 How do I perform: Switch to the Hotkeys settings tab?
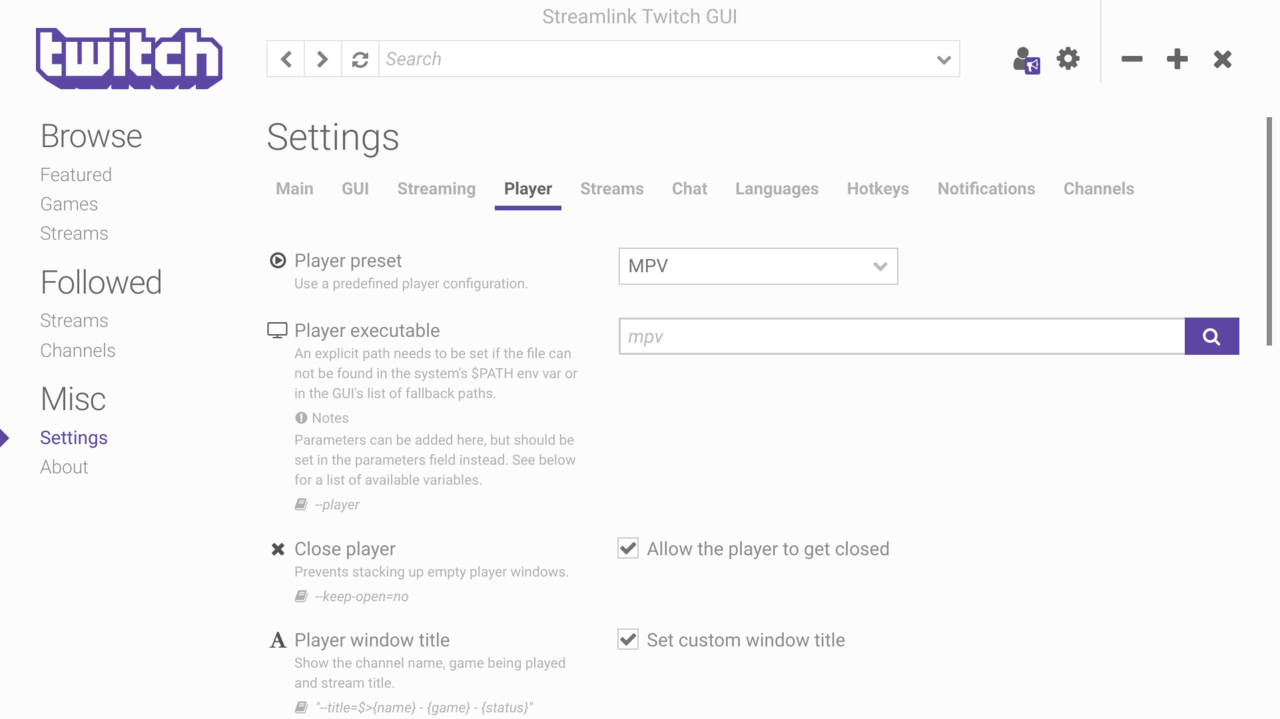click(878, 189)
